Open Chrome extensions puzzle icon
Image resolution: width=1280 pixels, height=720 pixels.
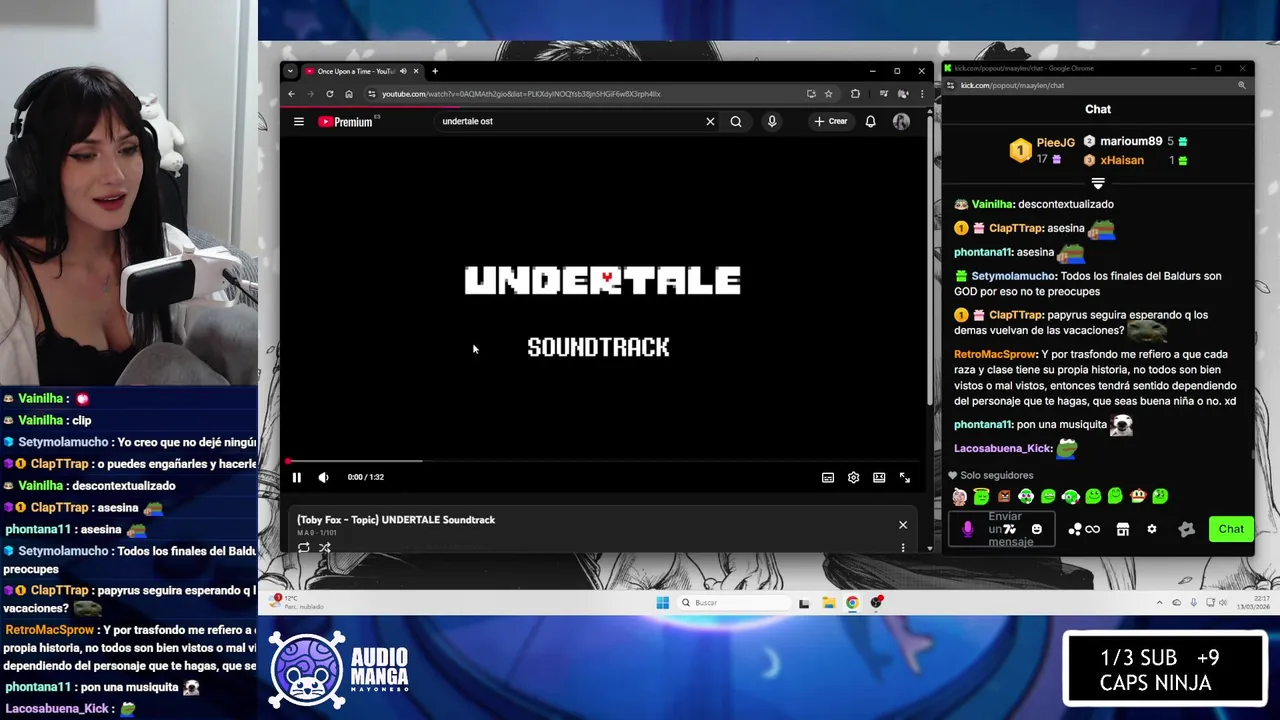click(x=855, y=94)
